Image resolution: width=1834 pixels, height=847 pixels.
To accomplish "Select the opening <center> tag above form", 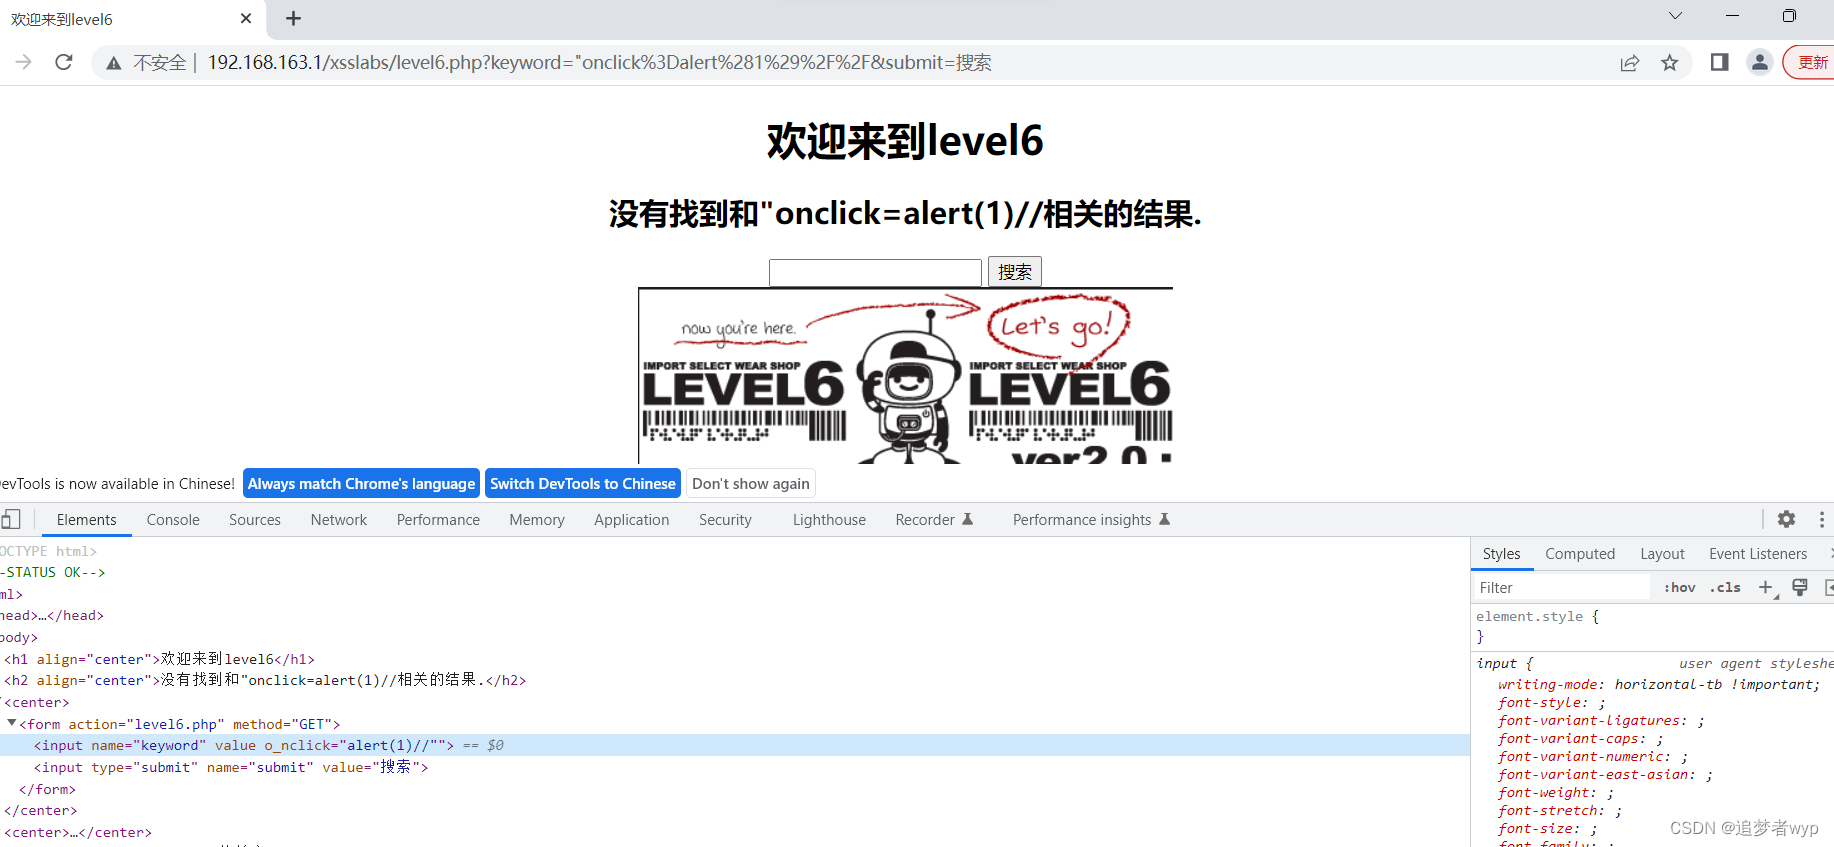I will coord(37,702).
